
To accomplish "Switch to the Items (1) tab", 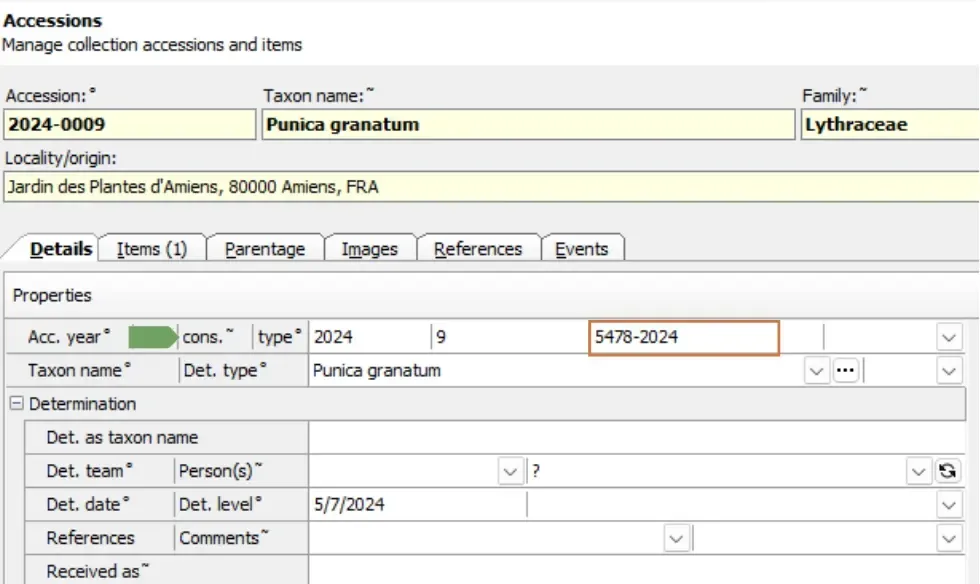I will click(x=152, y=249).
